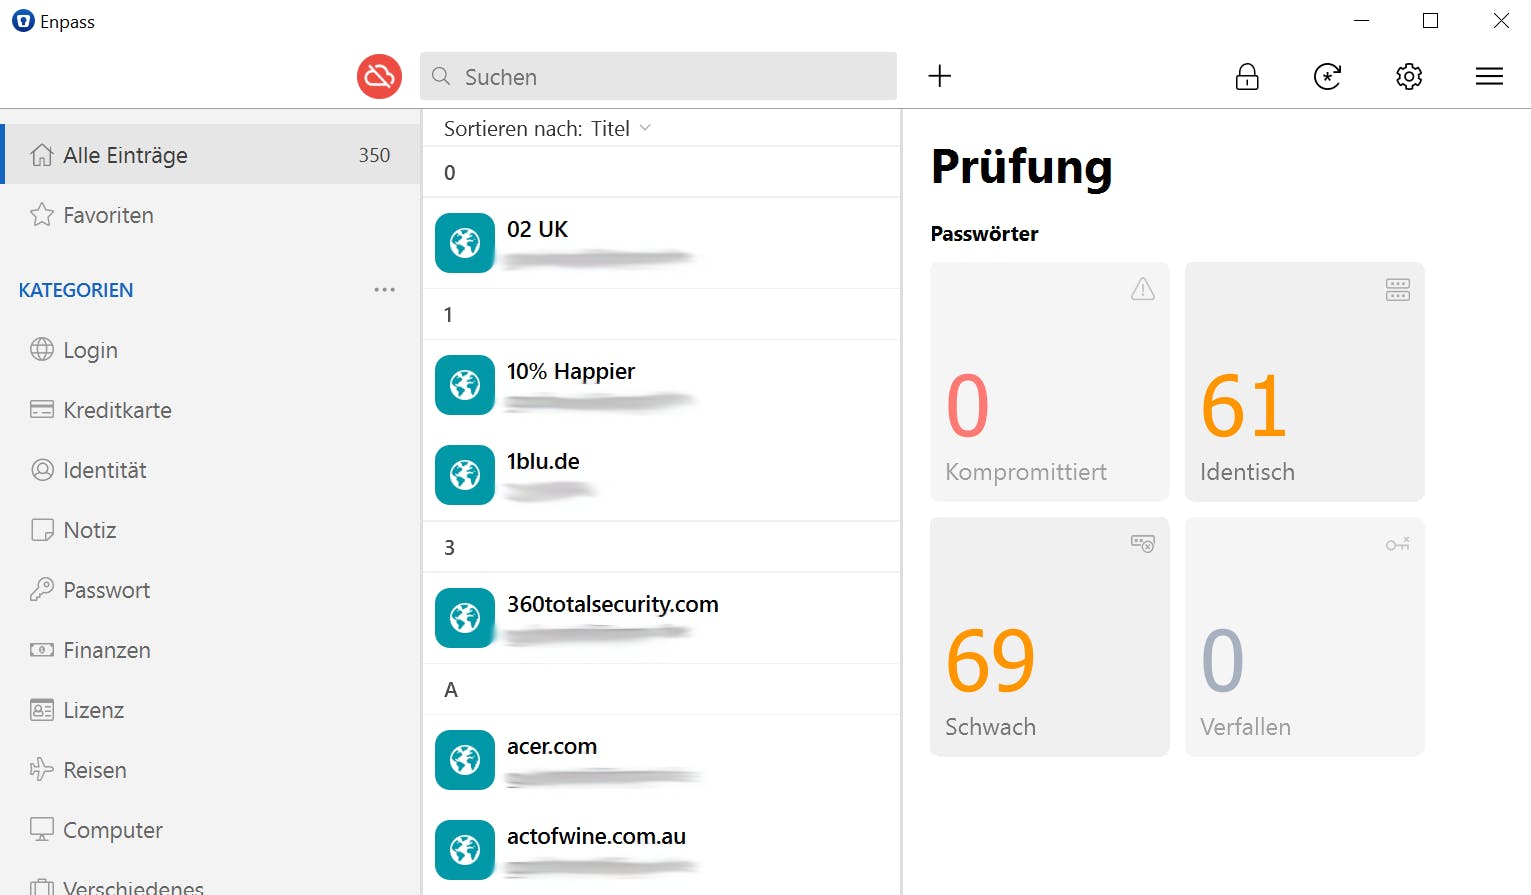Open the 10% Happier entry

661,385
